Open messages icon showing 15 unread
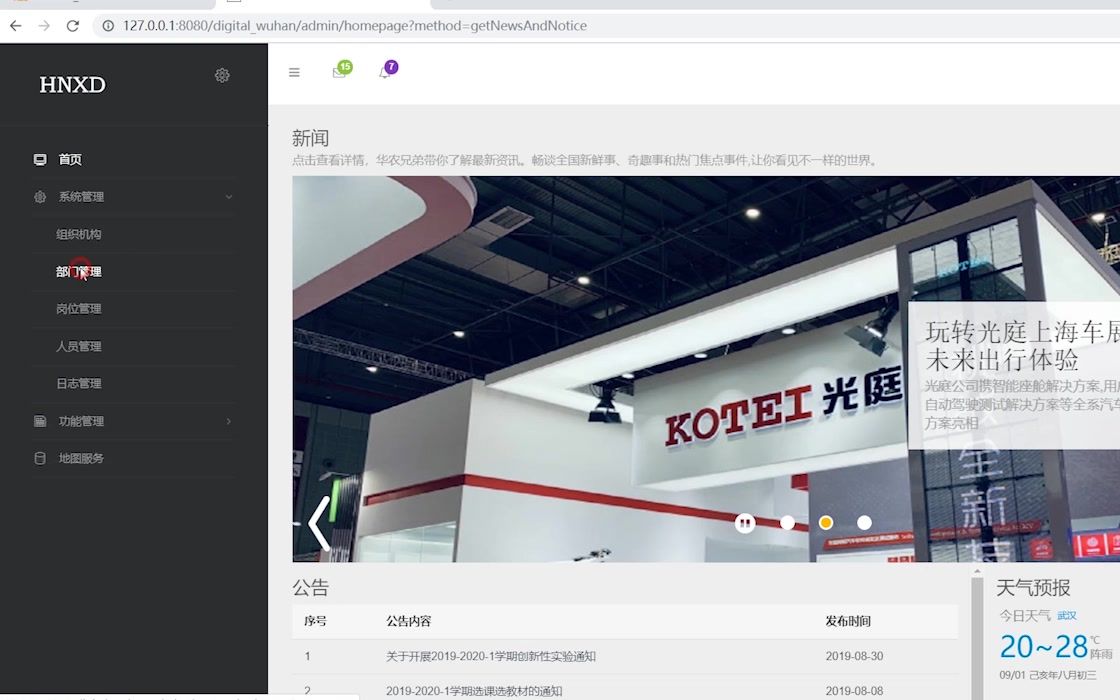 pyautogui.click(x=340, y=72)
